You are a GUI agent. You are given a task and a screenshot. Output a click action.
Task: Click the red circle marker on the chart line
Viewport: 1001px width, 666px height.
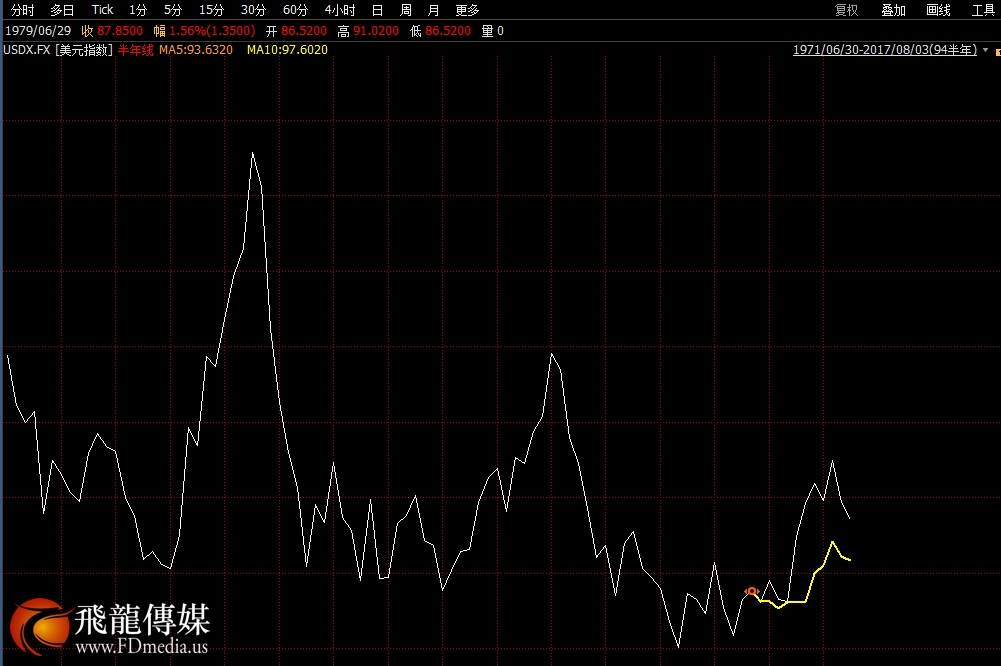tap(752, 591)
